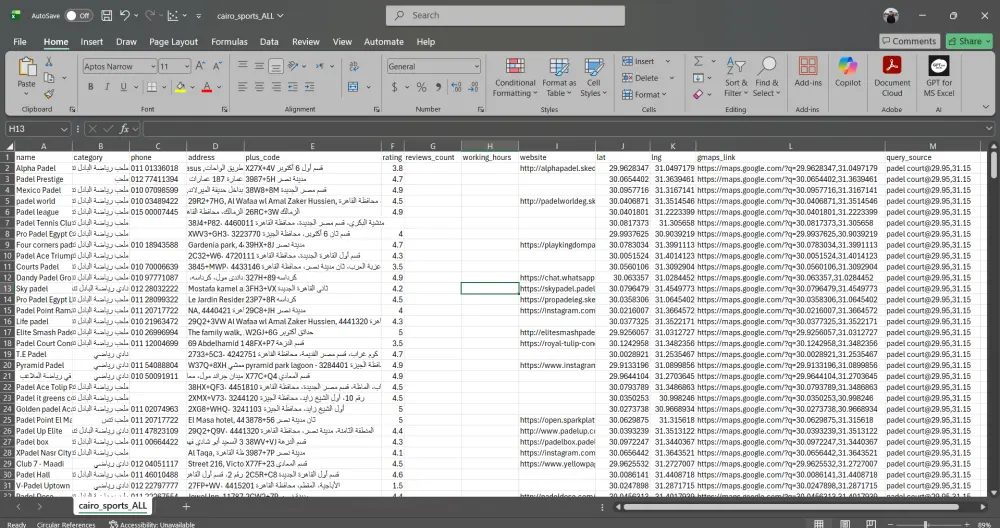This screenshot has width=1000, height=528.
Task: Open GPT for MS Excel add-in
Action: [939, 77]
